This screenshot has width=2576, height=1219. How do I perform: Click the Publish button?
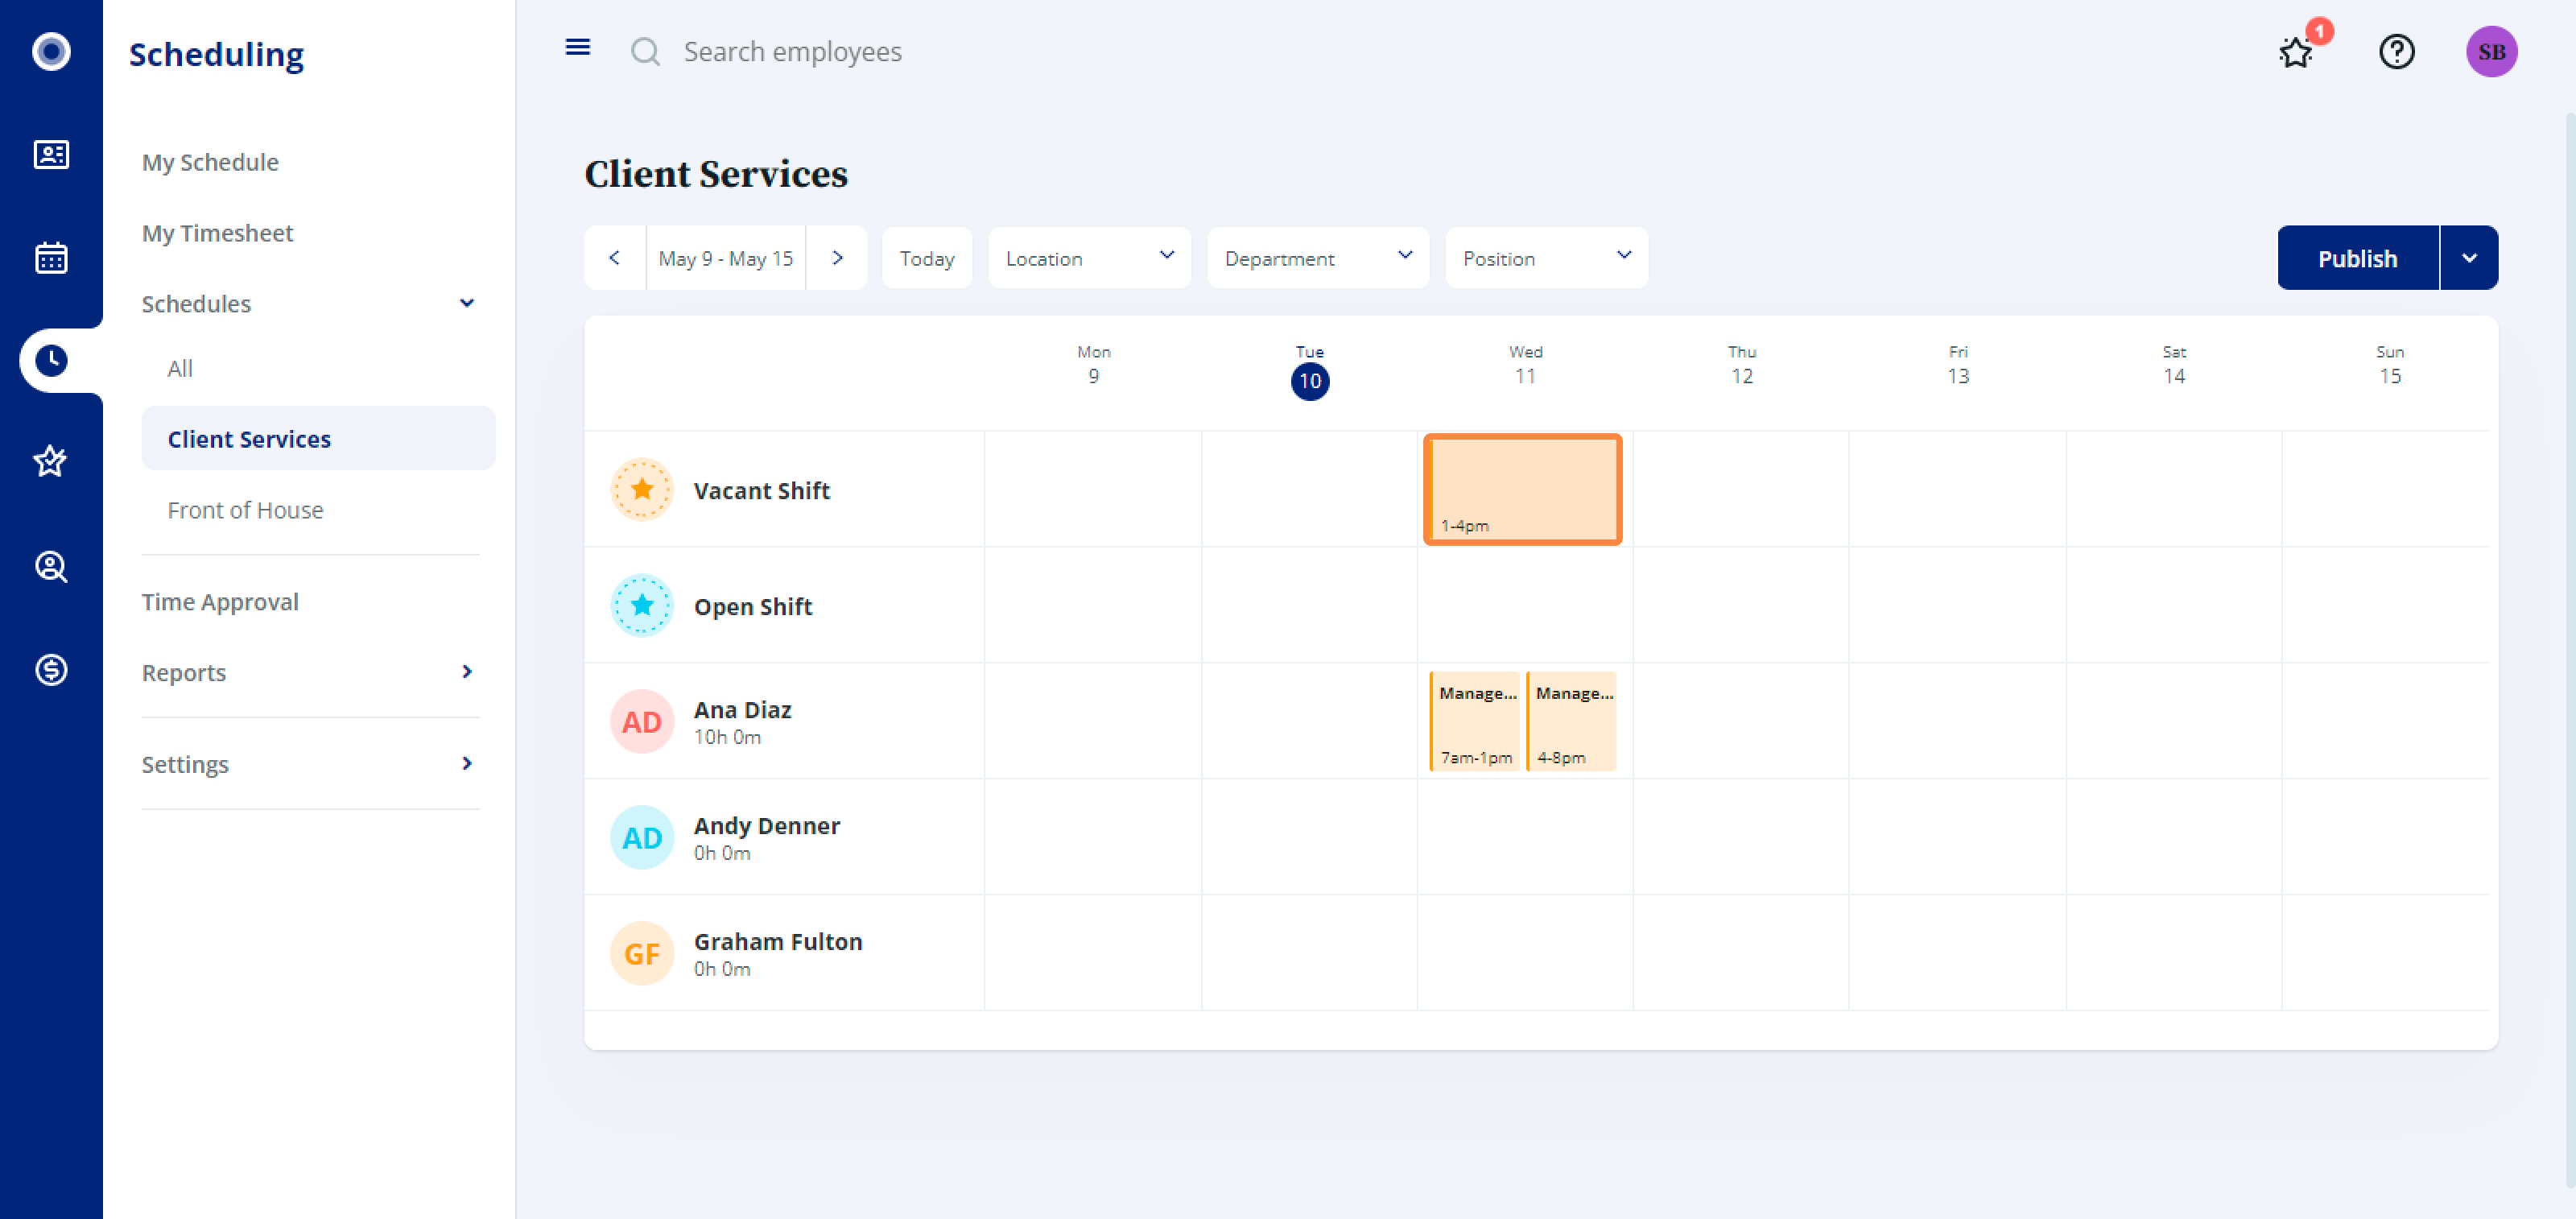pyautogui.click(x=2357, y=258)
